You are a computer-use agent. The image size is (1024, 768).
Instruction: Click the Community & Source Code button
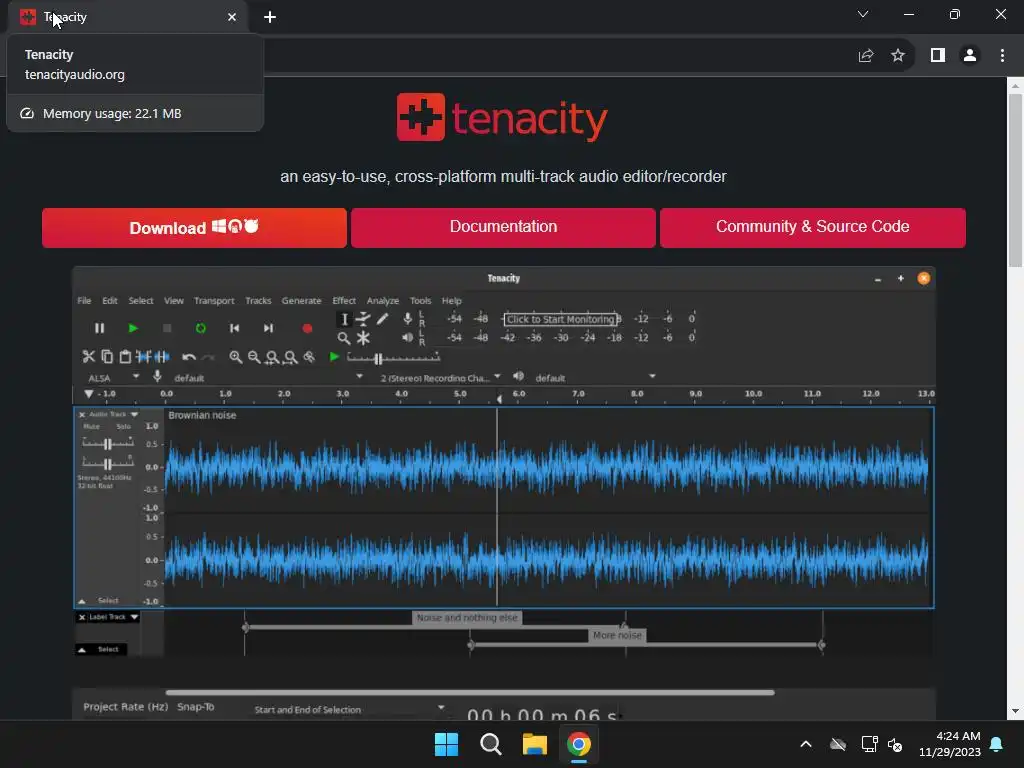[812, 228]
